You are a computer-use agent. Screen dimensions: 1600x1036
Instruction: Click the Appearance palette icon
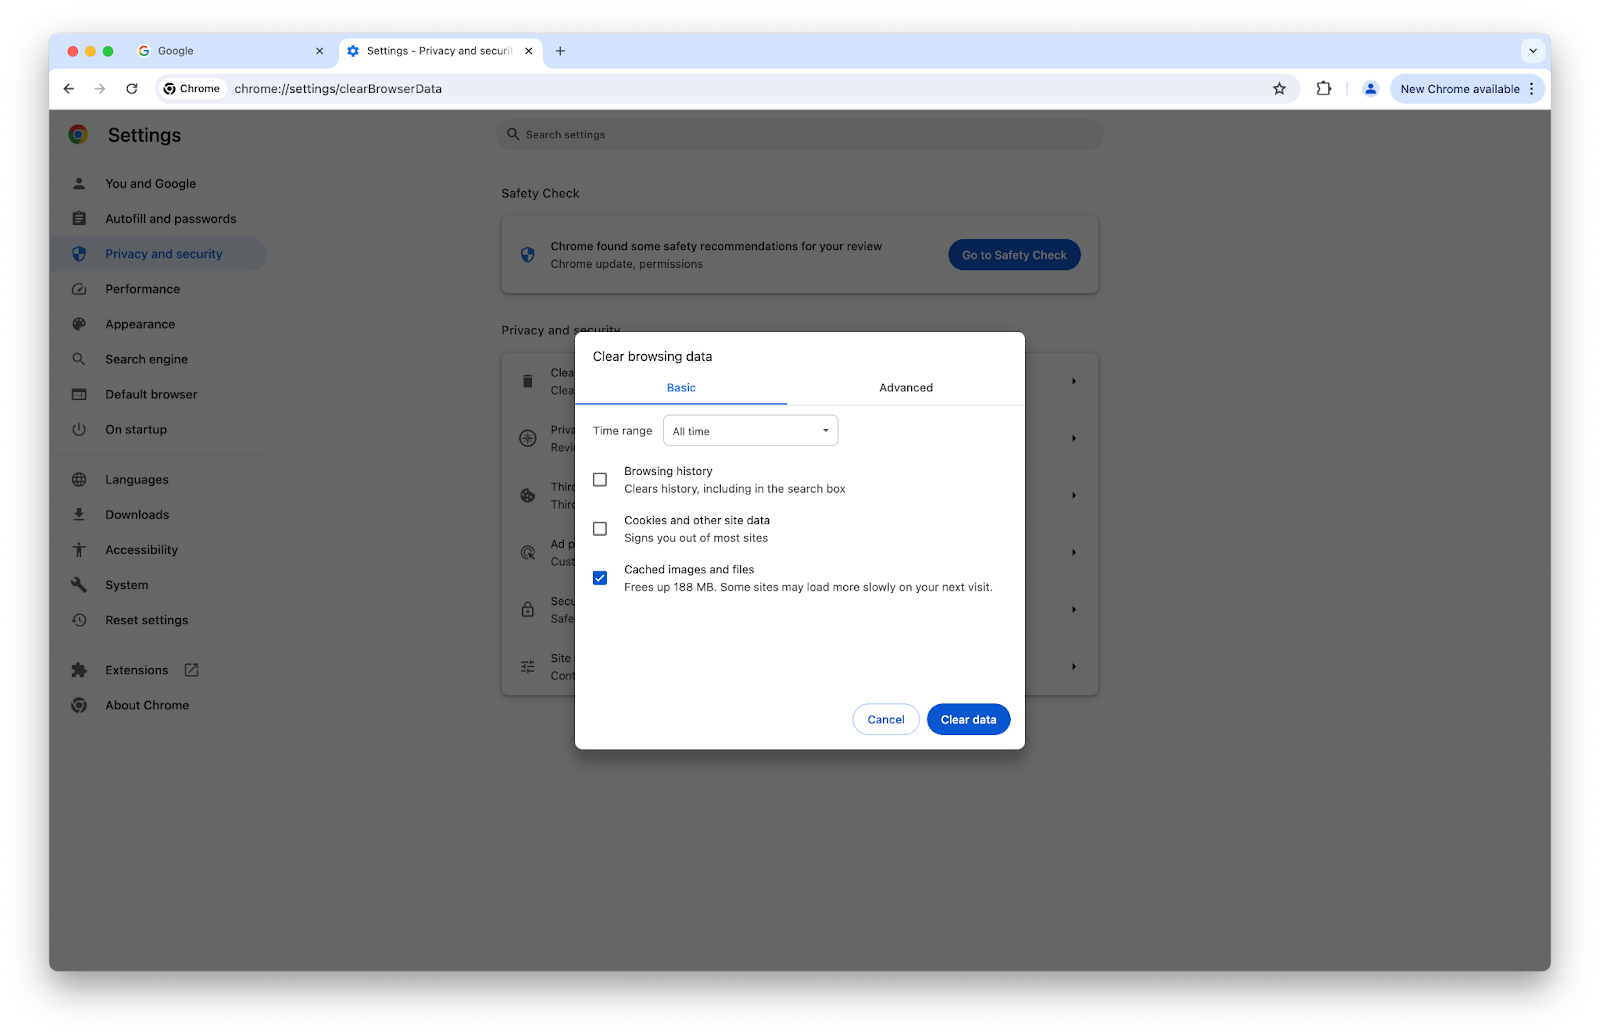79,323
